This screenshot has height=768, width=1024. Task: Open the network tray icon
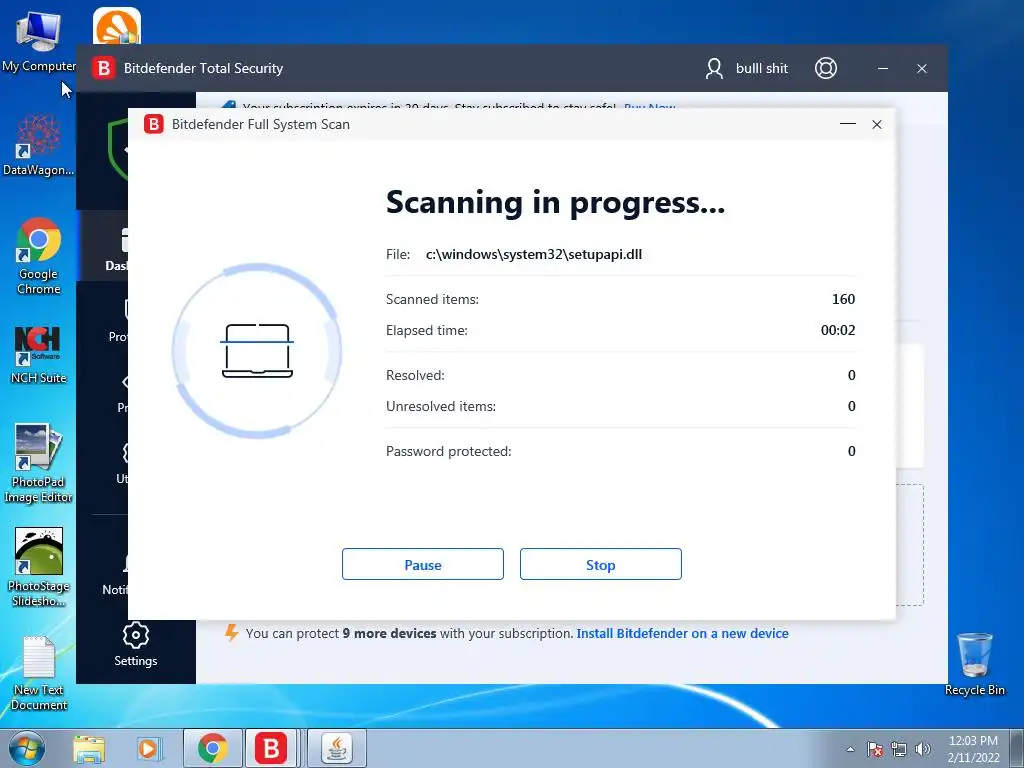click(x=899, y=749)
